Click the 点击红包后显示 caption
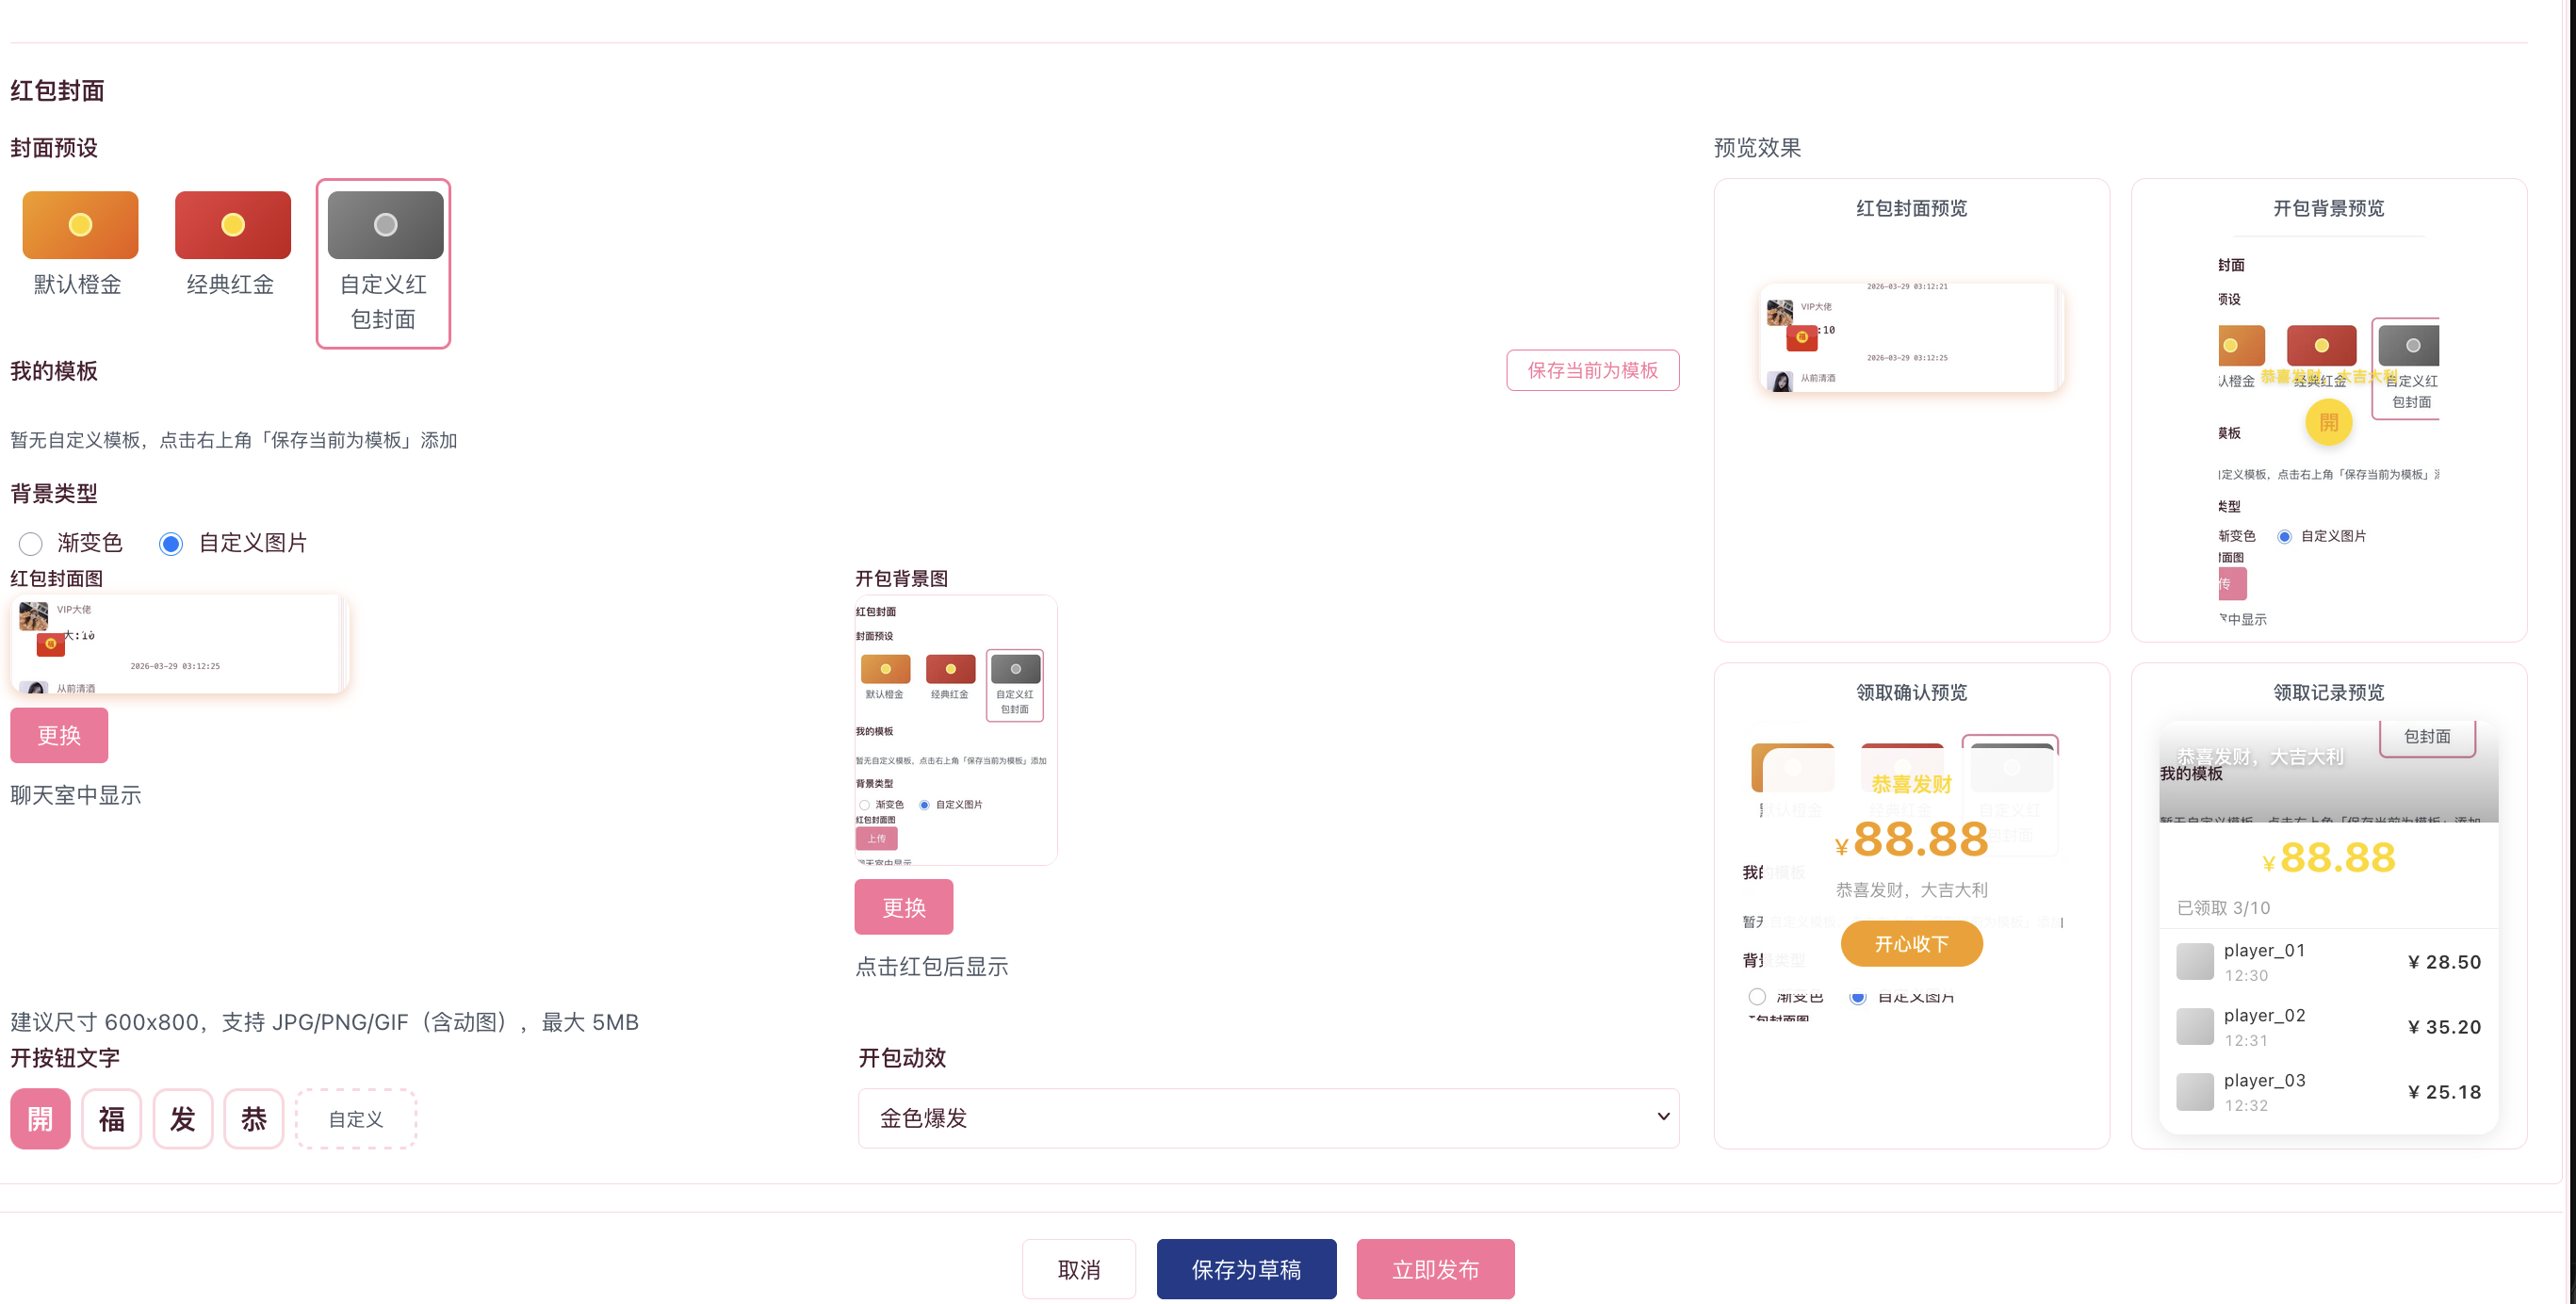 pyautogui.click(x=931, y=966)
